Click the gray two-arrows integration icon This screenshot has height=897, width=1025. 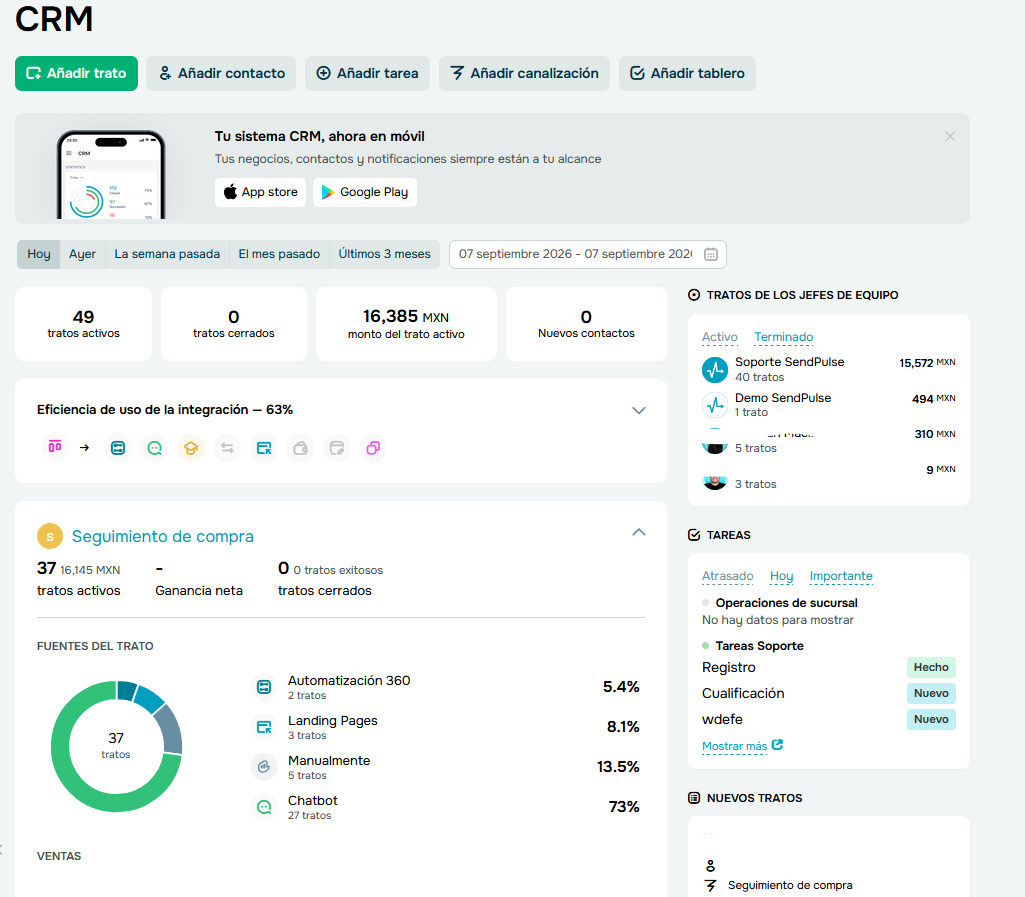point(227,448)
